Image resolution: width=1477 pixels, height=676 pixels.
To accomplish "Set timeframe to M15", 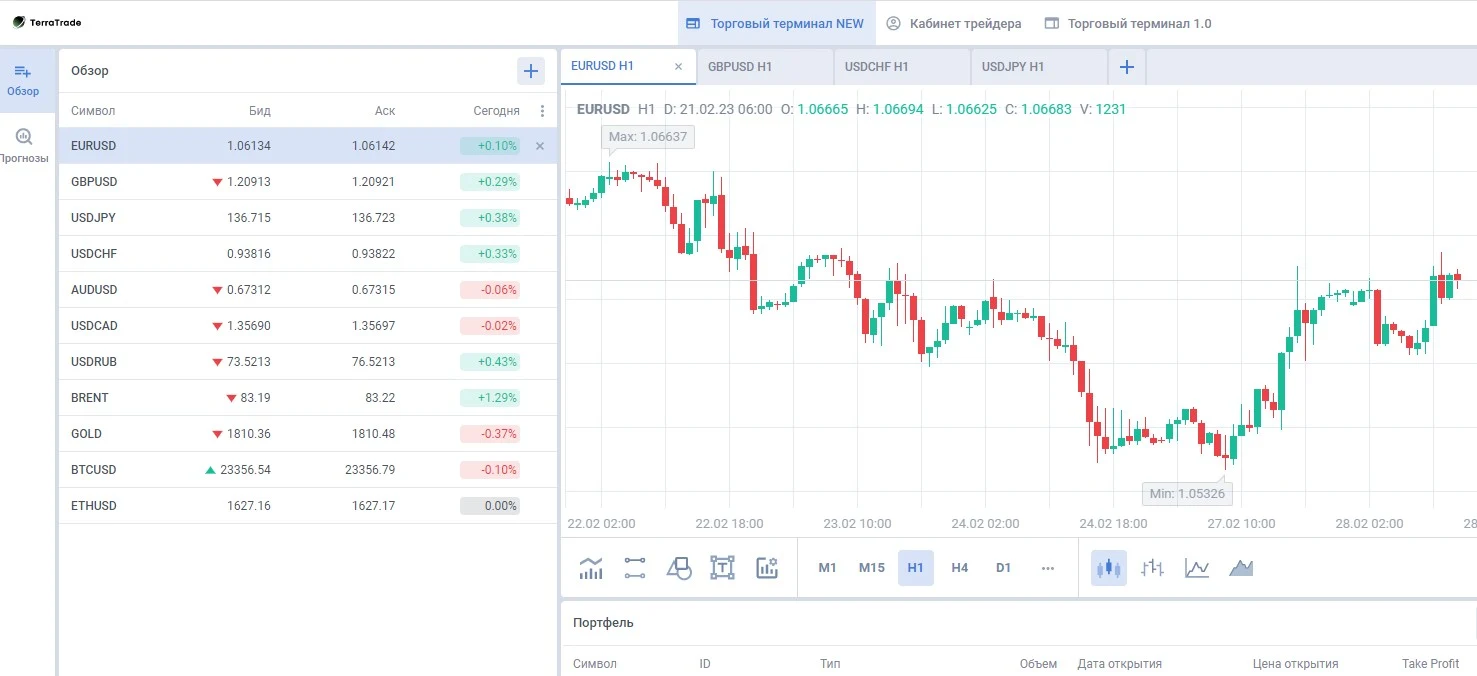I will click(872, 568).
